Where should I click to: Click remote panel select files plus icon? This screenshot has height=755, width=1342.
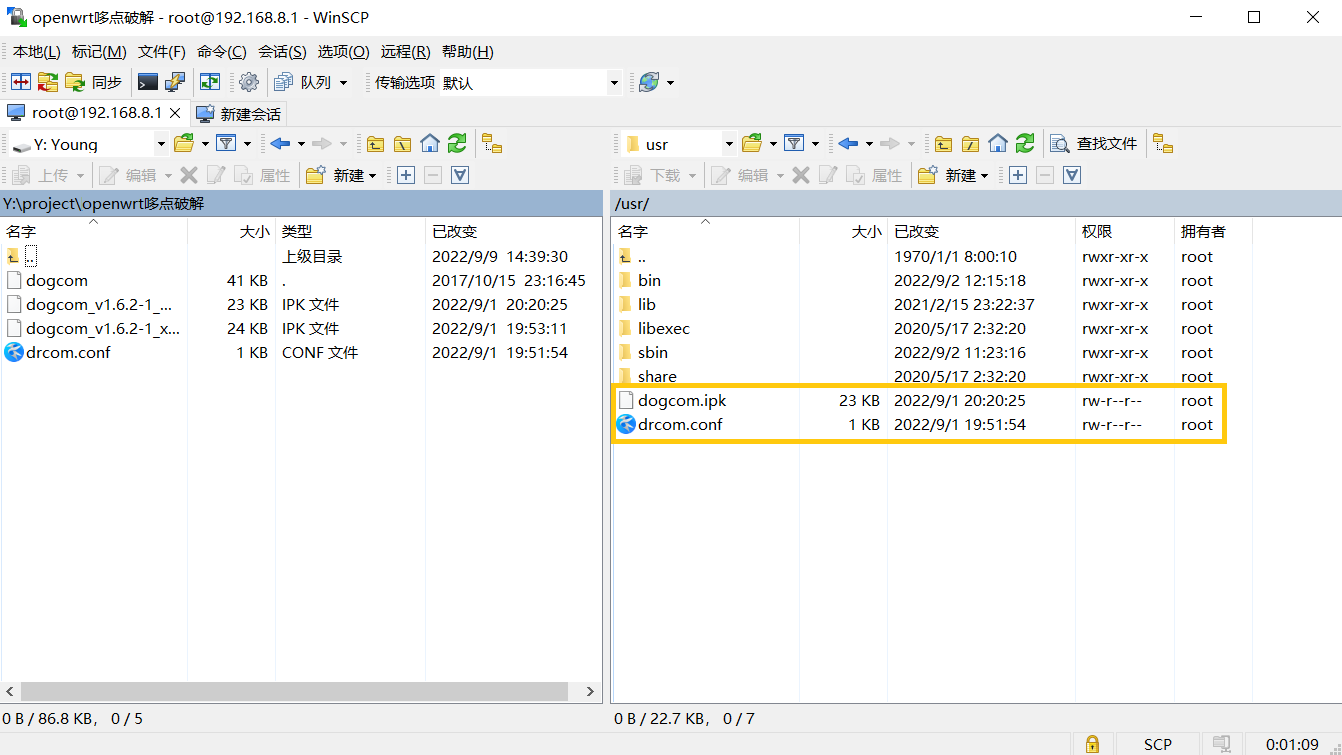point(1018,175)
